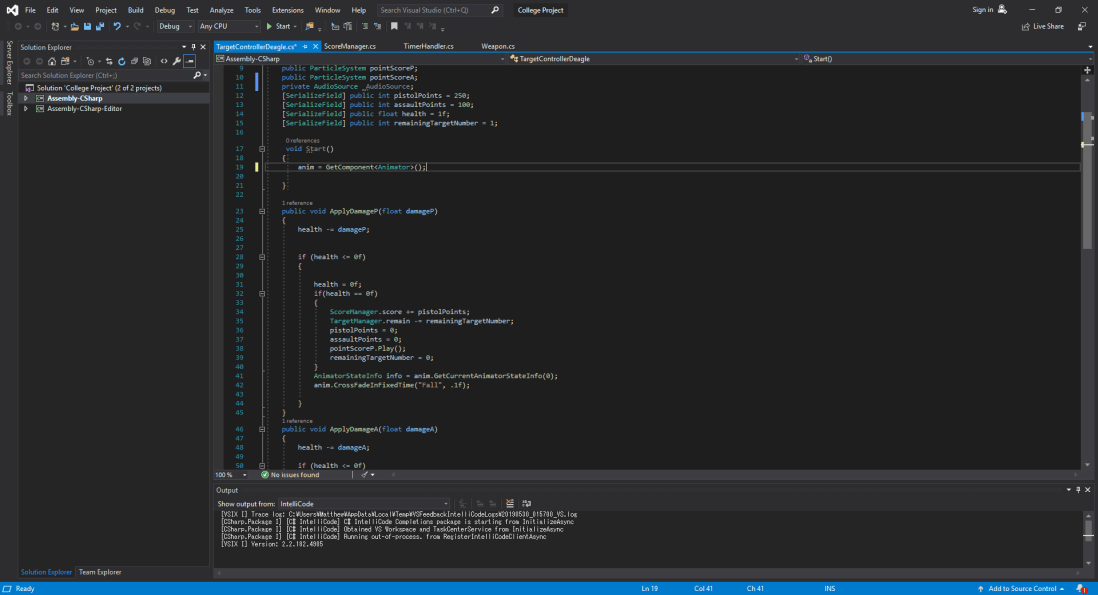Toggle auto-hide pin on Solution Explorer

194,47
